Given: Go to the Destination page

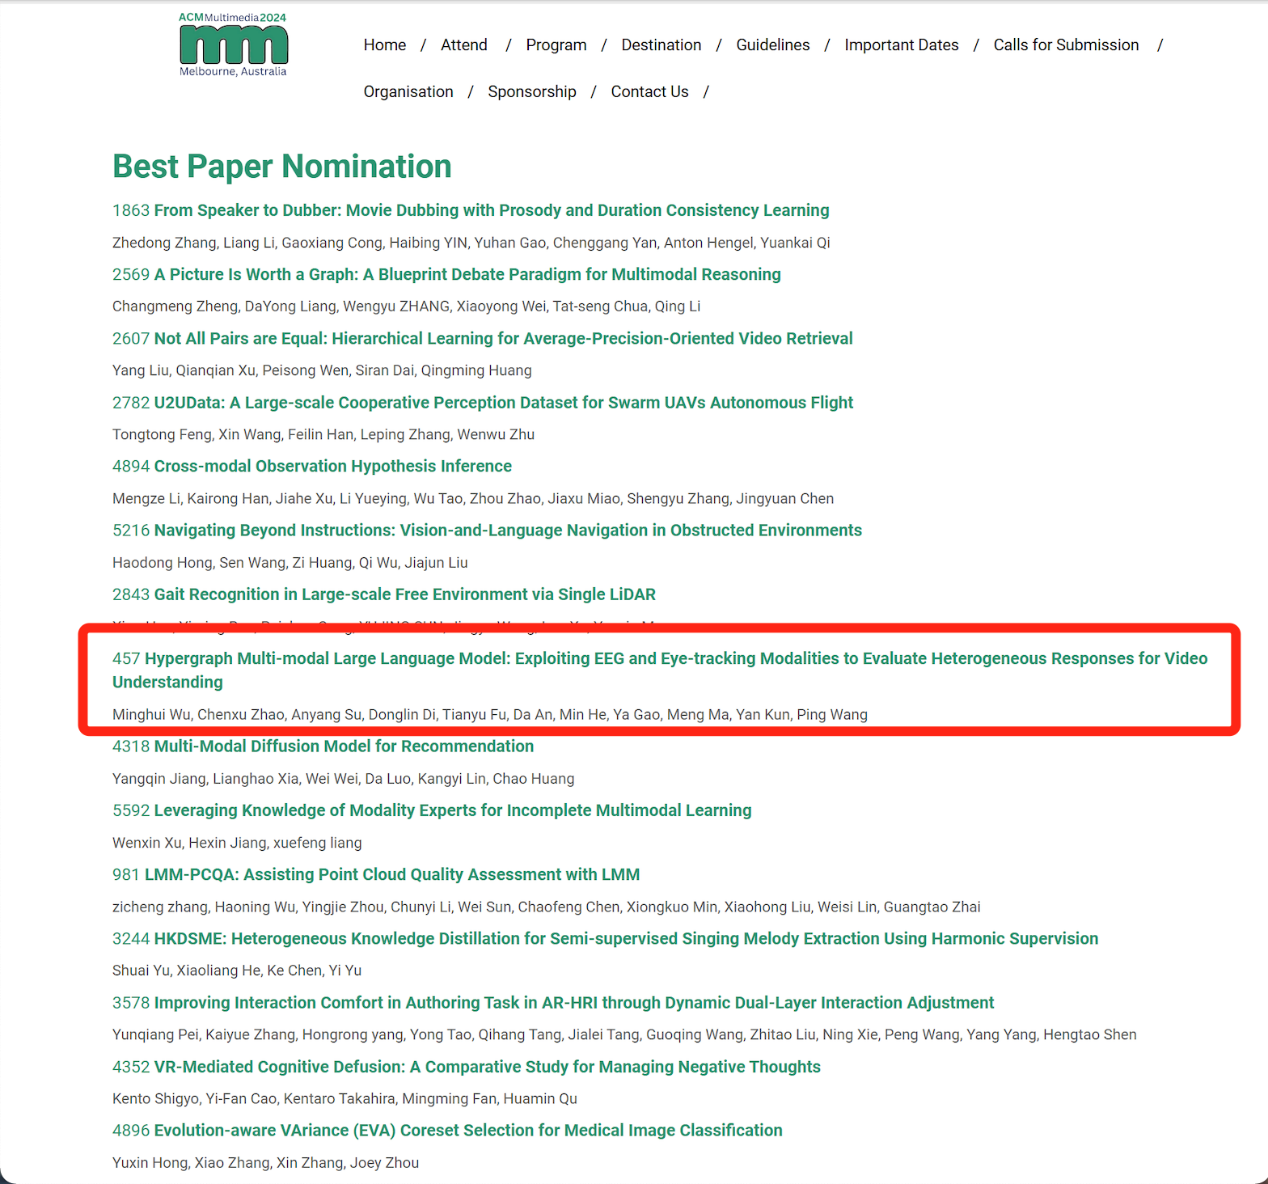Looking at the screenshot, I should coord(661,45).
